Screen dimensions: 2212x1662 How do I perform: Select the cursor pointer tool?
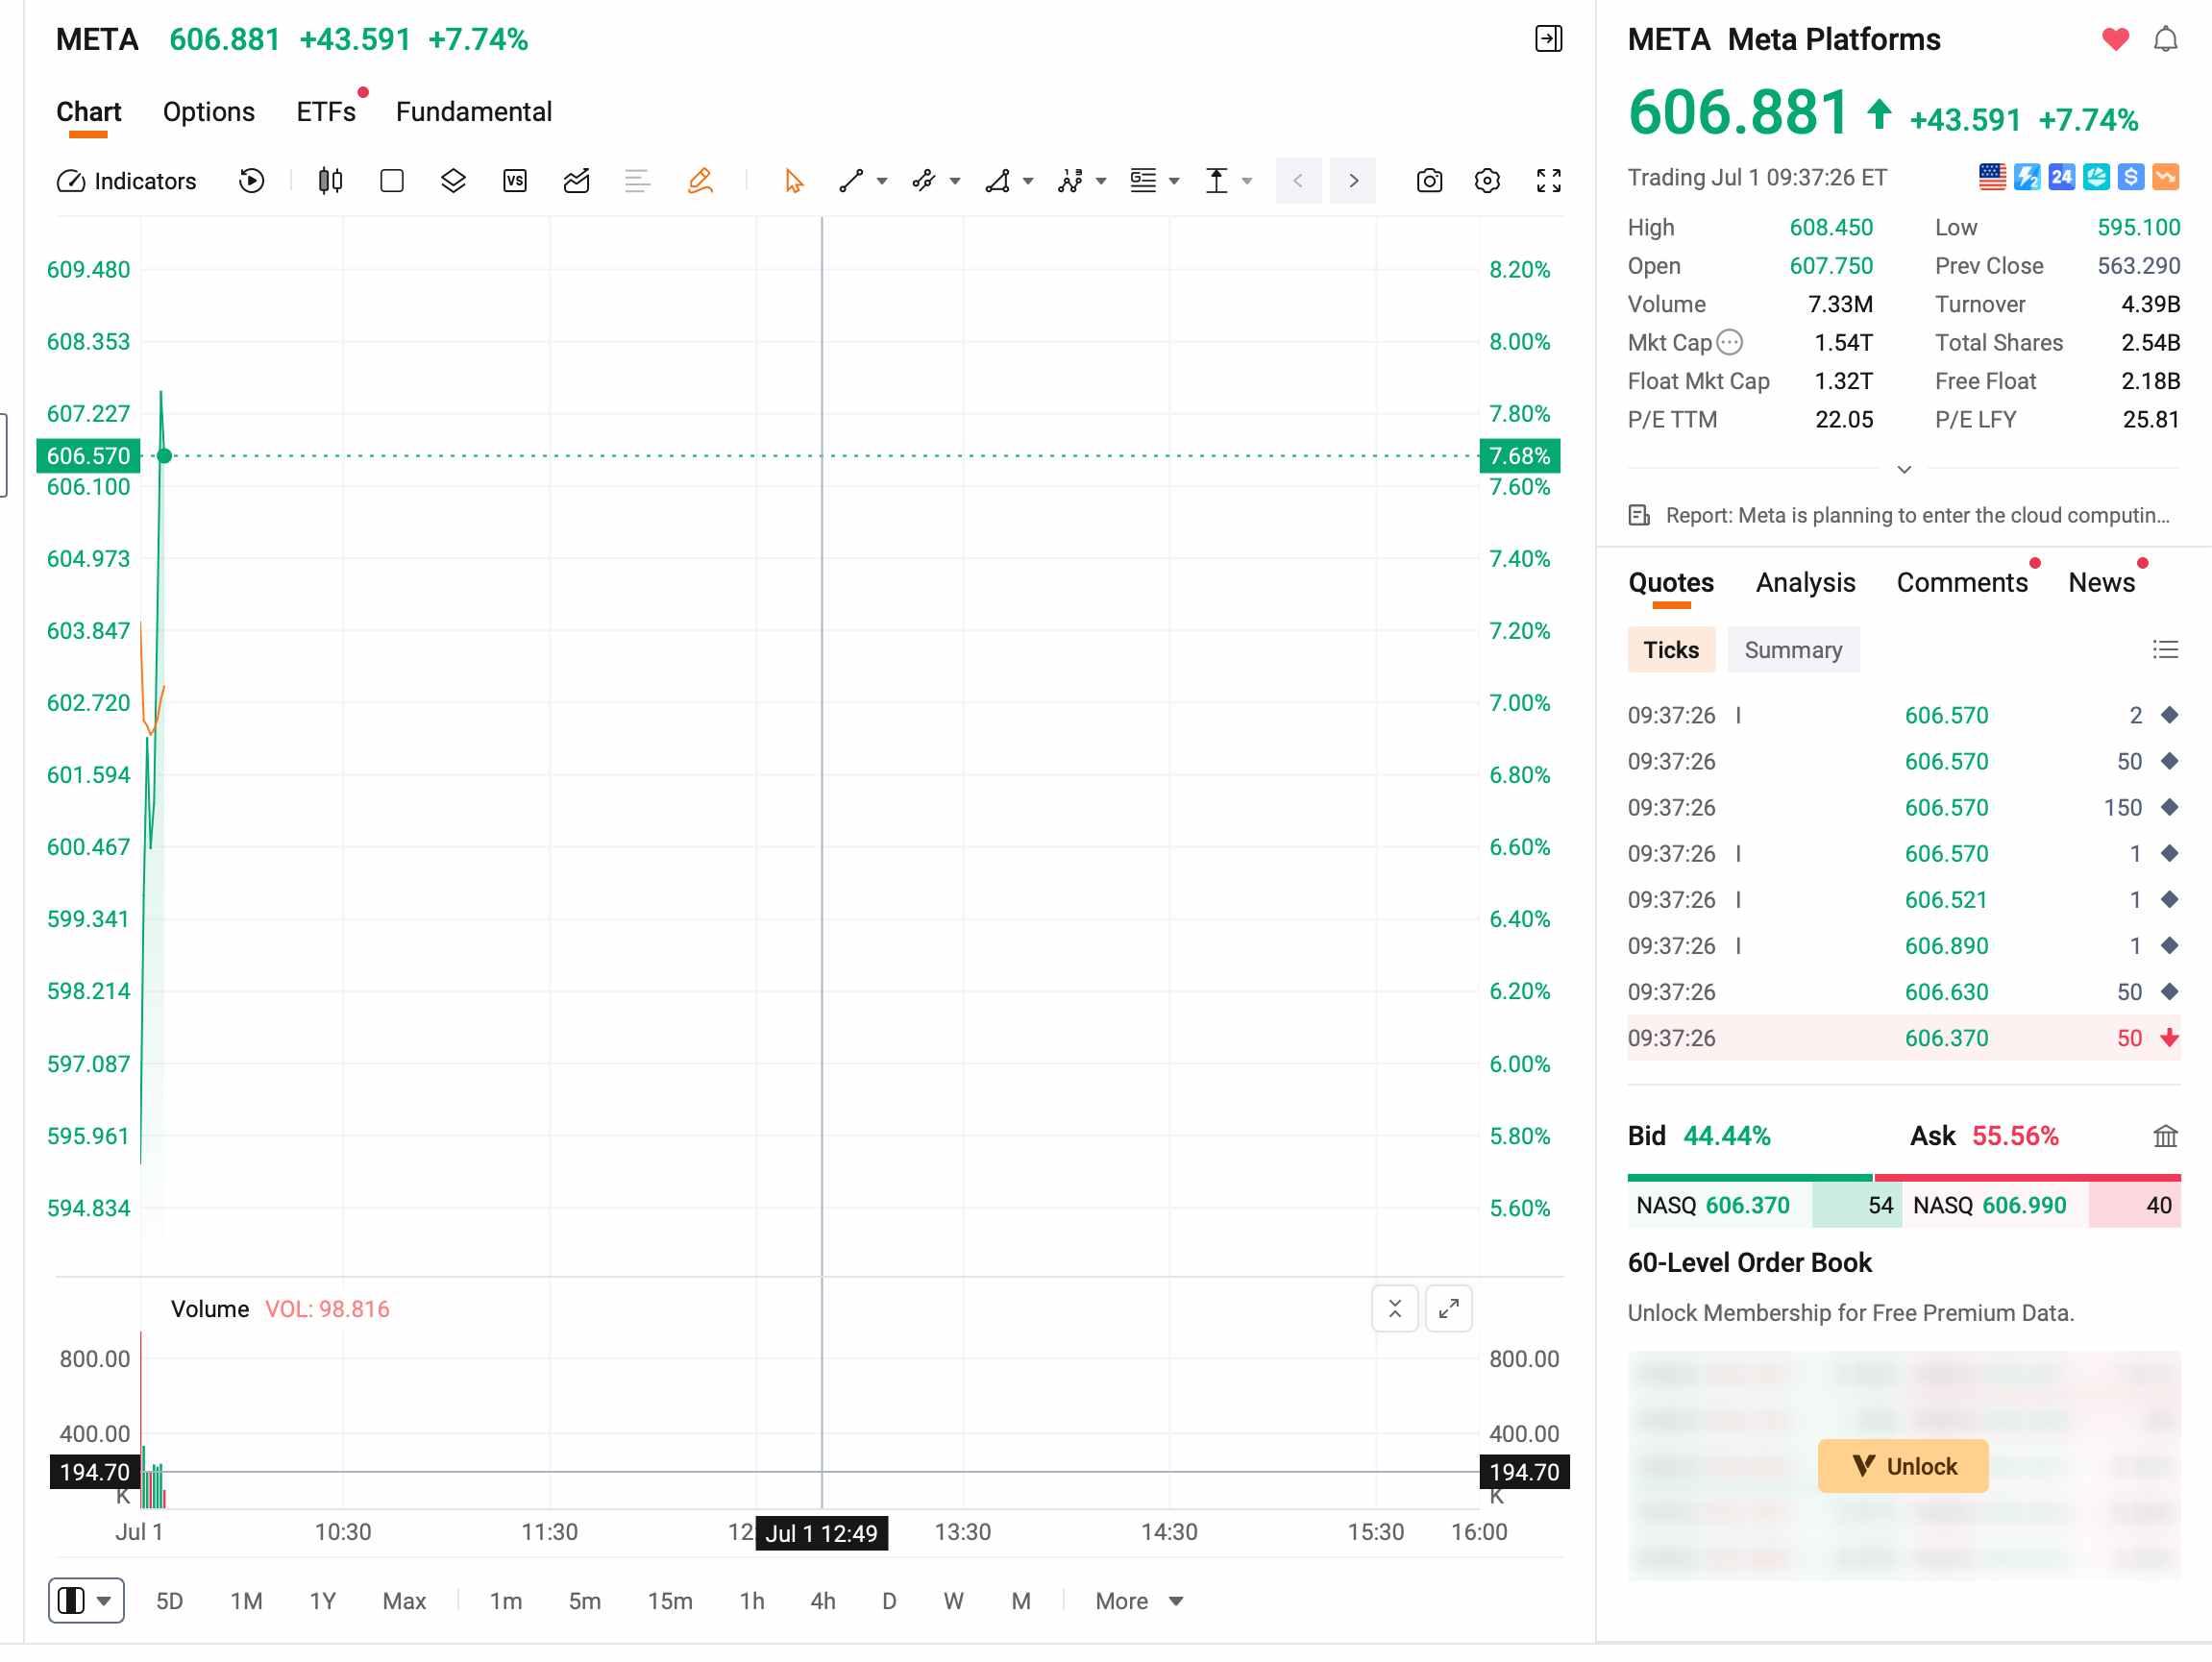click(794, 181)
